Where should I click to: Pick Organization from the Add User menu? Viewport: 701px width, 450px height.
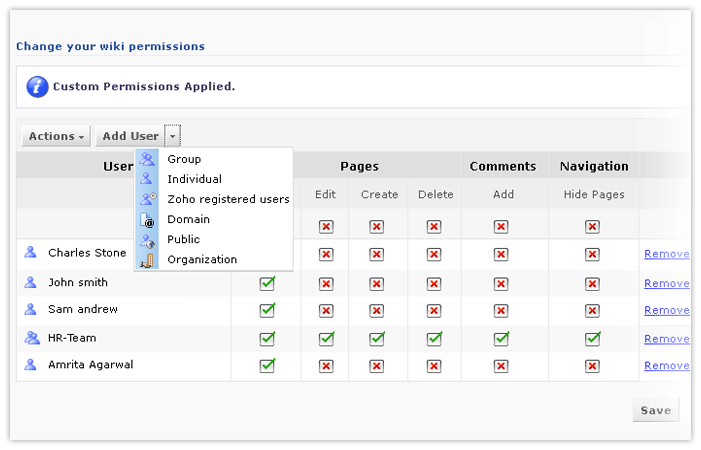click(214, 259)
